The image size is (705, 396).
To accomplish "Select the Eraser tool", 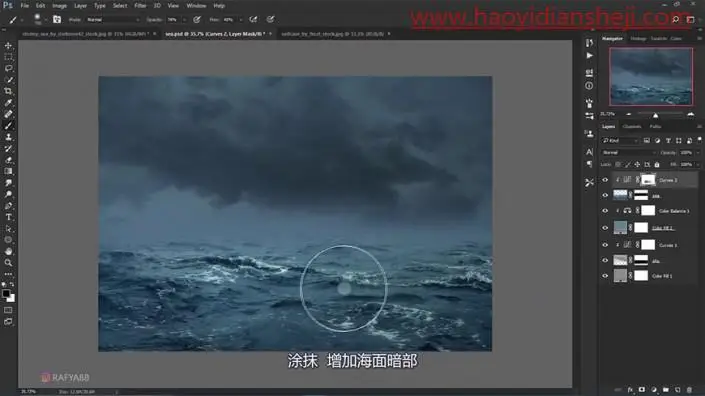I will [x=9, y=160].
